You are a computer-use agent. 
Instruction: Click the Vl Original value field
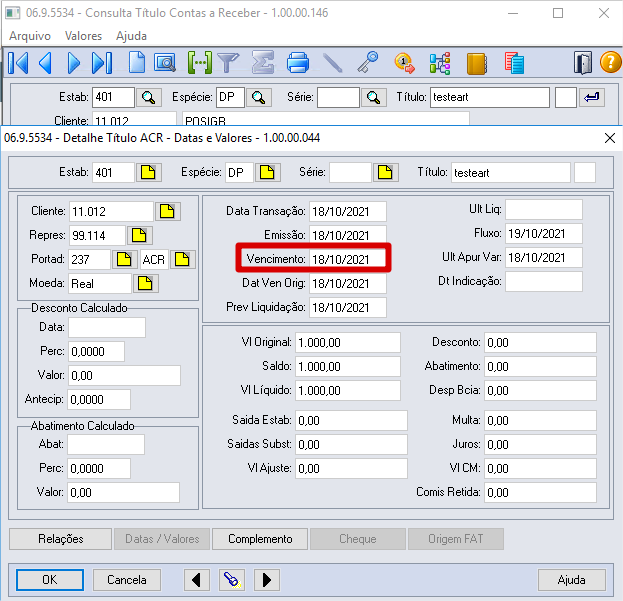348,342
